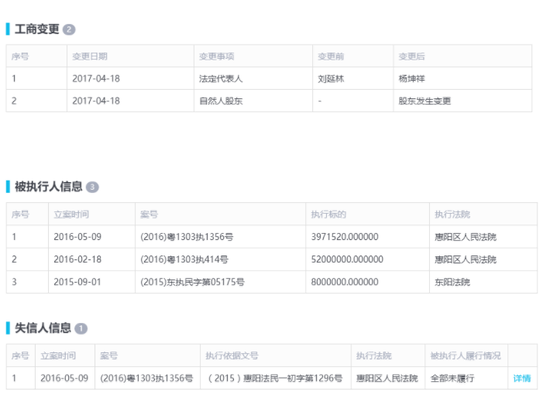This screenshot has height=405, width=550.
Task: Click the 变更事项 column header
Action: 216,56
